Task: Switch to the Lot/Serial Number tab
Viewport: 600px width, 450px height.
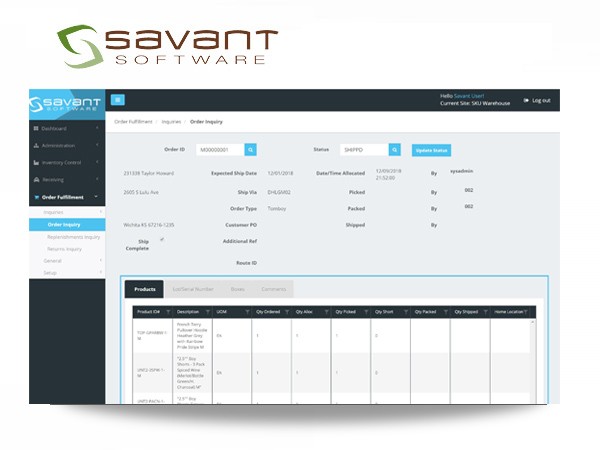Action: [193, 289]
